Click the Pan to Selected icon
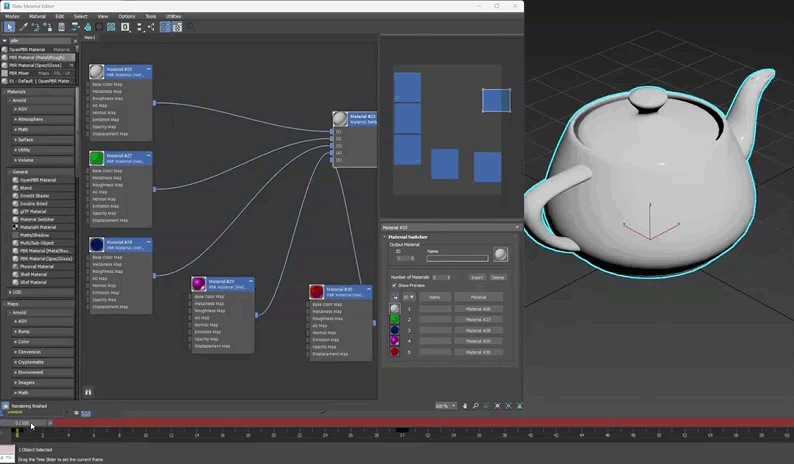The width and height of the screenshot is (794, 464). click(x=520, y=406)
